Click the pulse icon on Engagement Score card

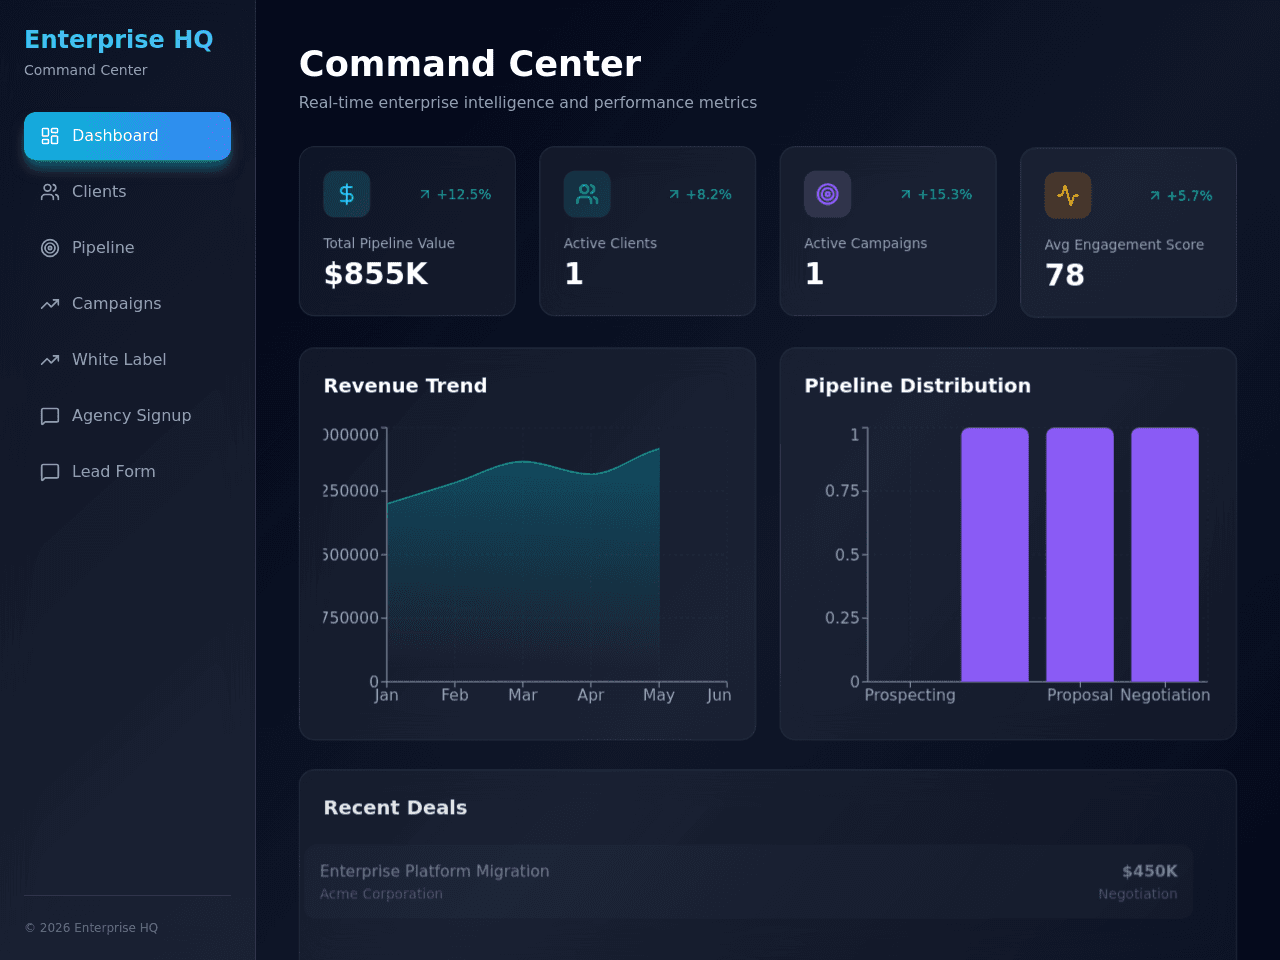(1068, 195)
